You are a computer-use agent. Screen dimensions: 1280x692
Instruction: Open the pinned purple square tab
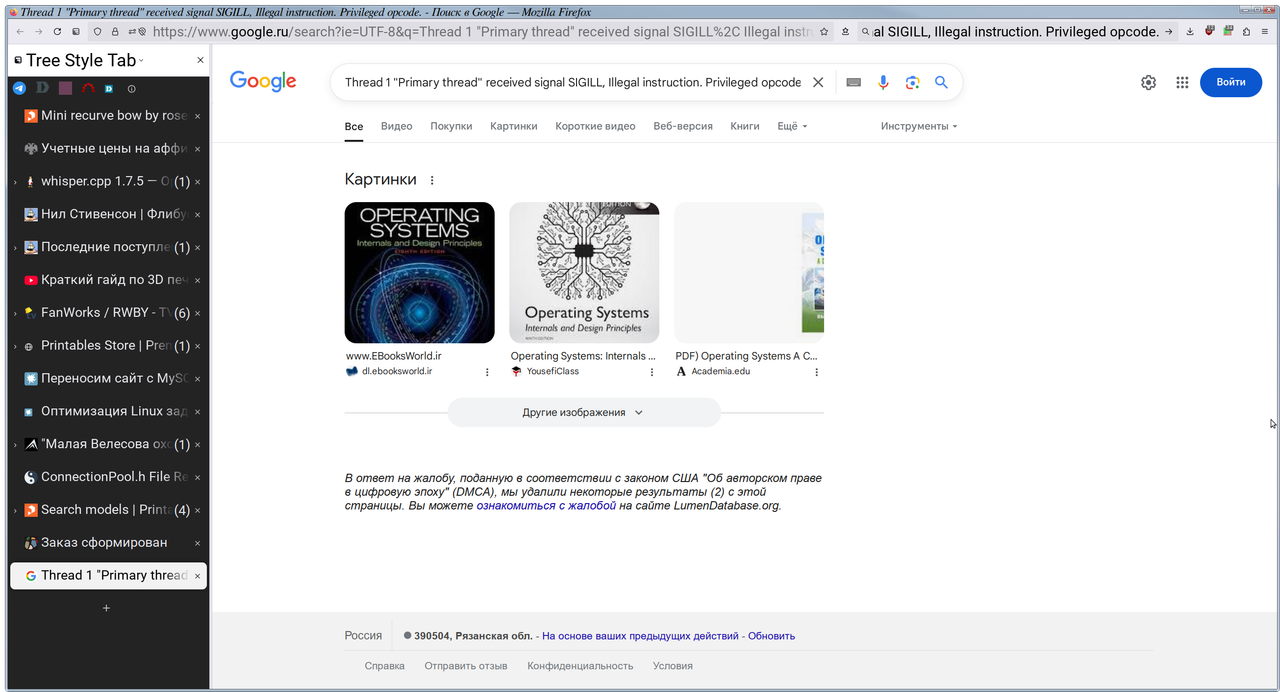(x=65, y=89)
